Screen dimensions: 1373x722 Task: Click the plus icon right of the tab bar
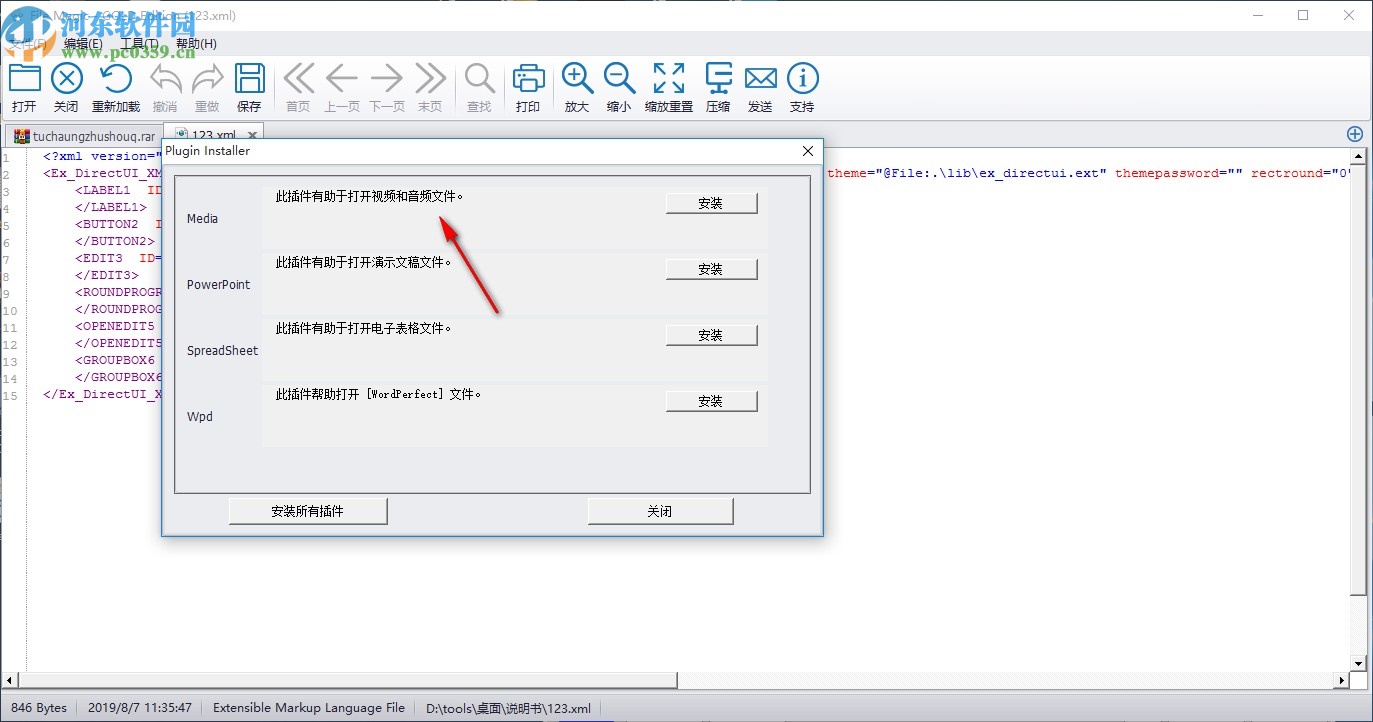pos(1355,134)
